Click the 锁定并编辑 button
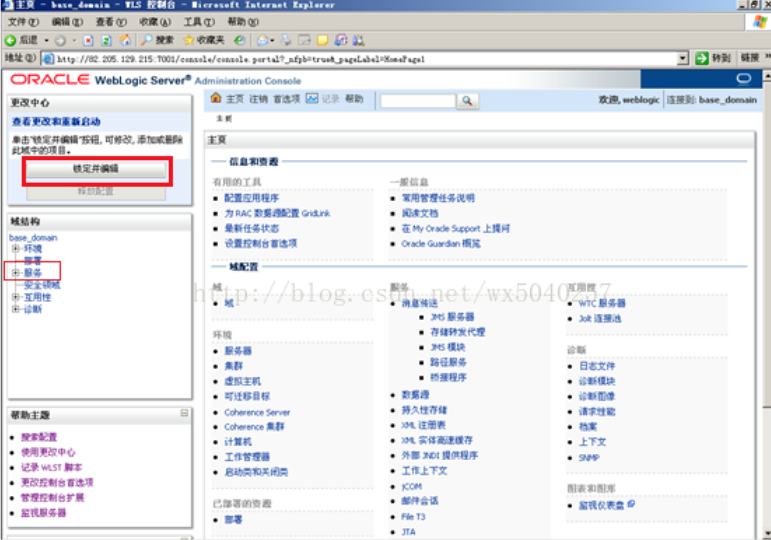 coord(96,169)
